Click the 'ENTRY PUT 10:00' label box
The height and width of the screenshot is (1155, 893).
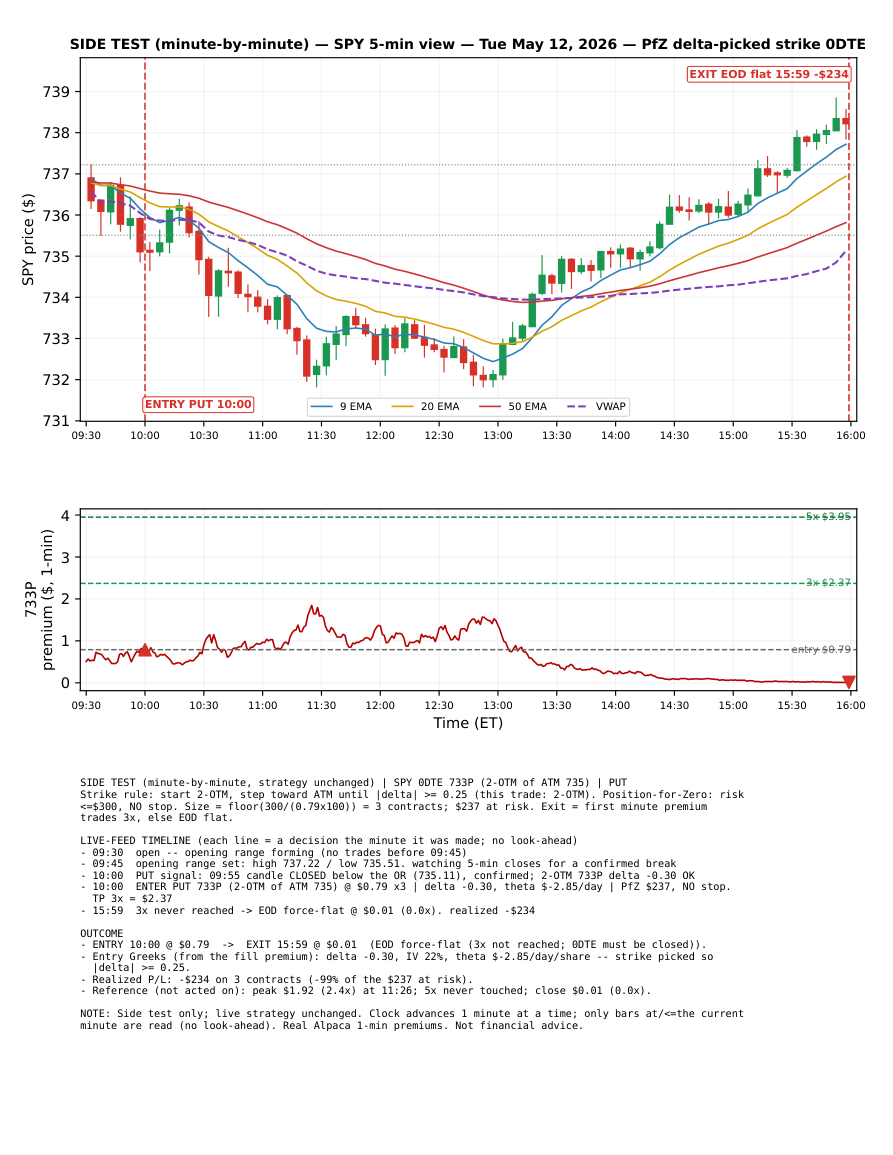click(198, 404)
